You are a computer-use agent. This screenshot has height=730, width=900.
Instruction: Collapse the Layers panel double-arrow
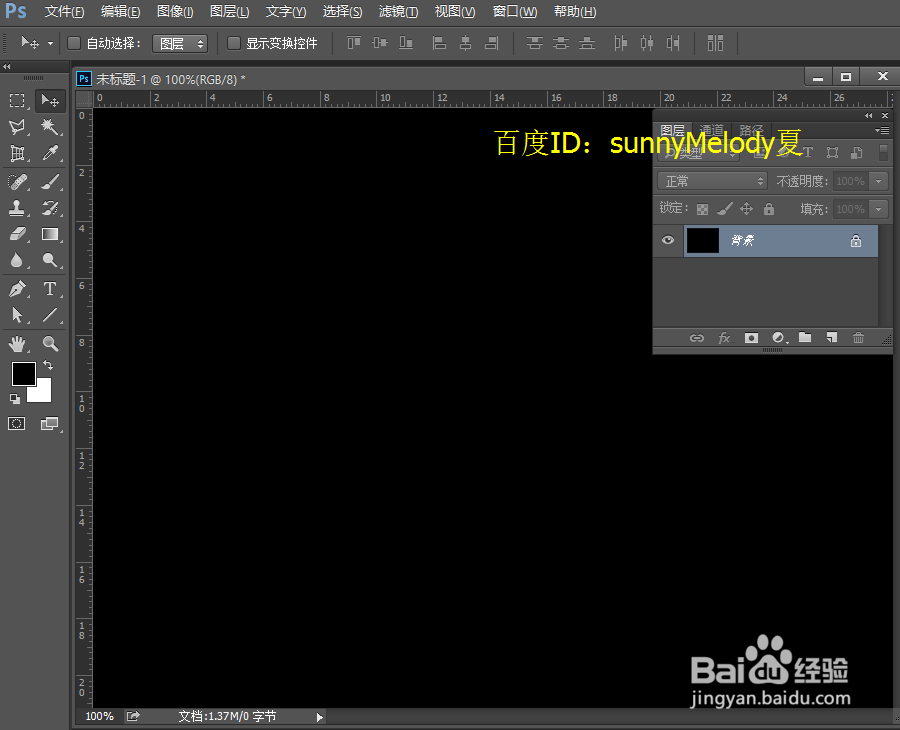point(868,115)
